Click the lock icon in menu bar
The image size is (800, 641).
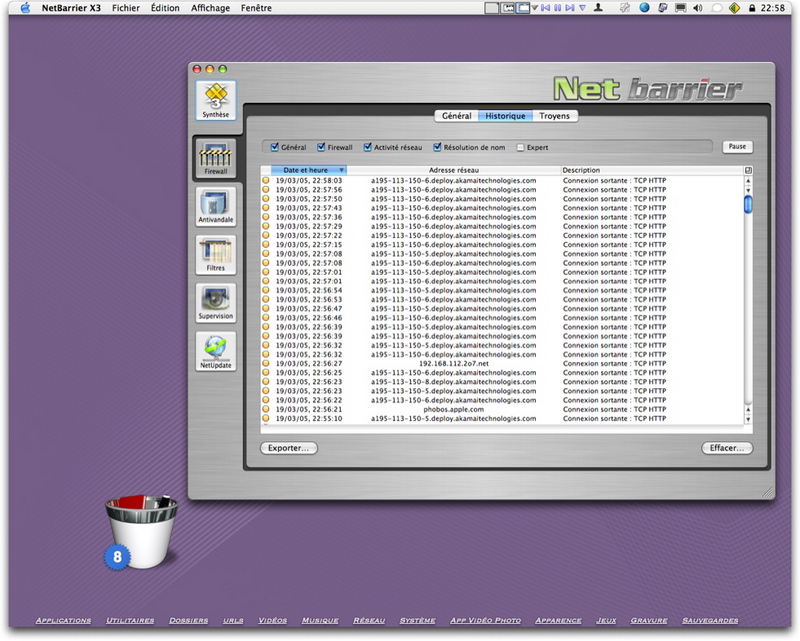[752, 8]
